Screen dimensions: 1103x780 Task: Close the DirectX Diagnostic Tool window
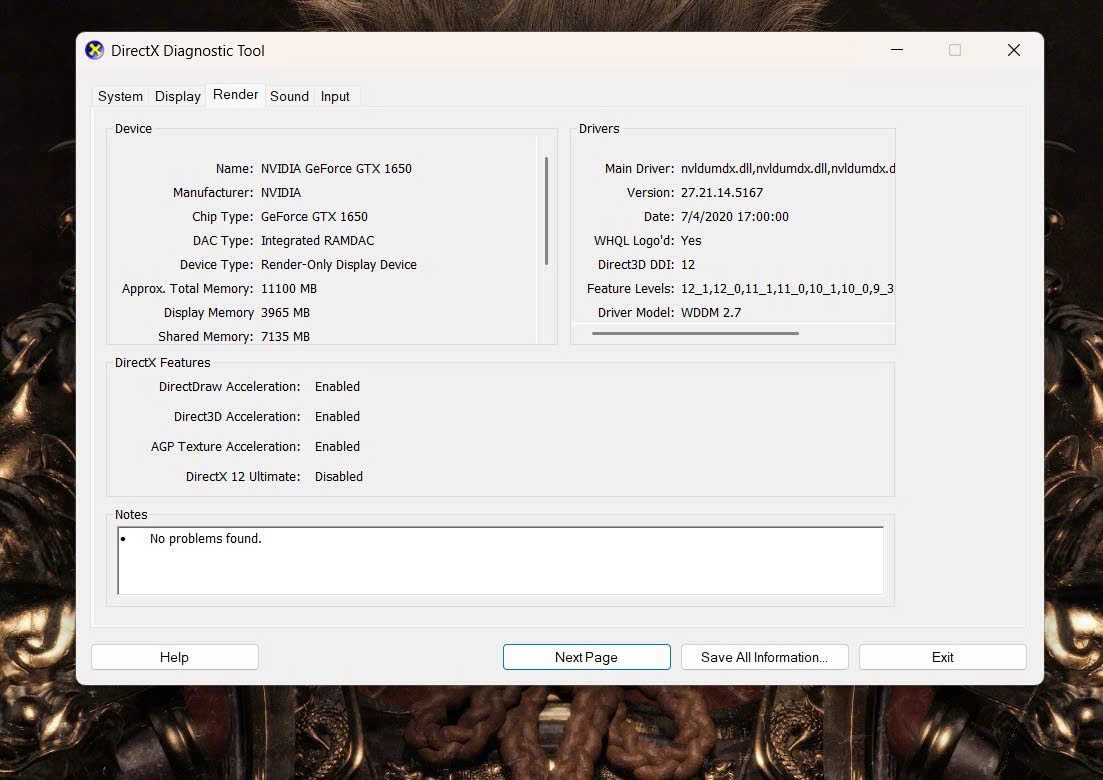pos(1013,50)
